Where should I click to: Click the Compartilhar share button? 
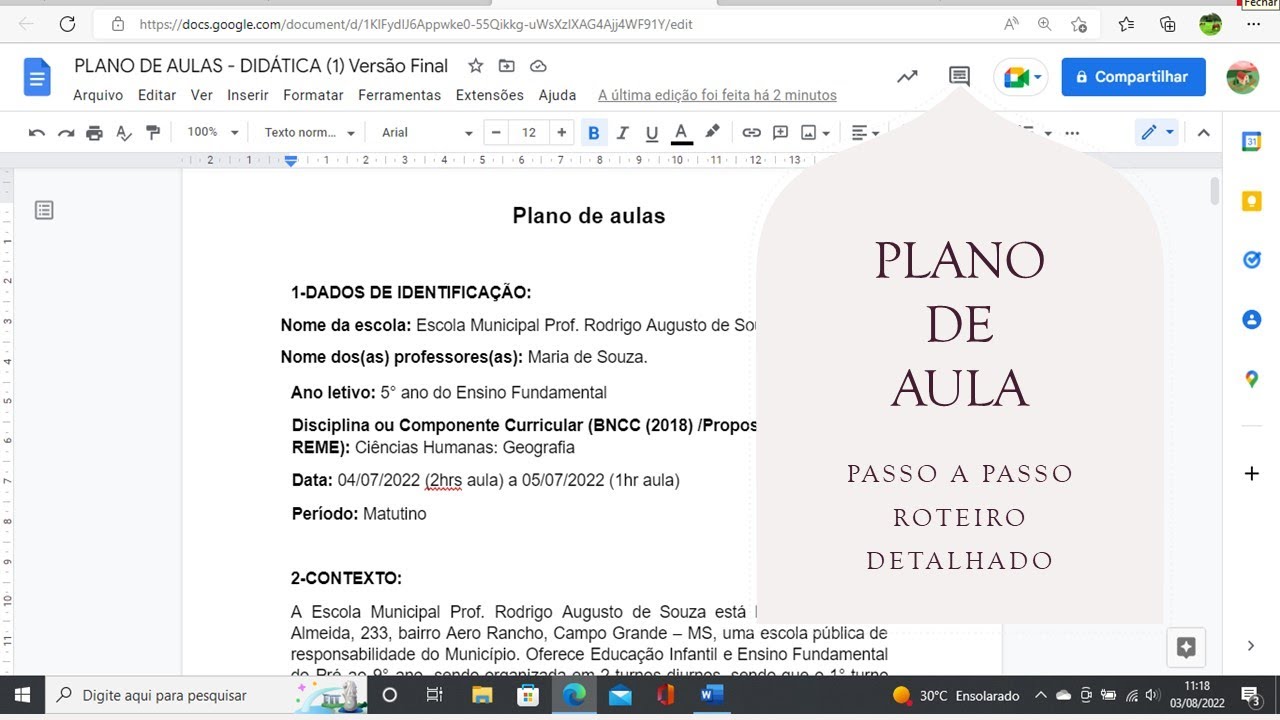(1133, 77)
